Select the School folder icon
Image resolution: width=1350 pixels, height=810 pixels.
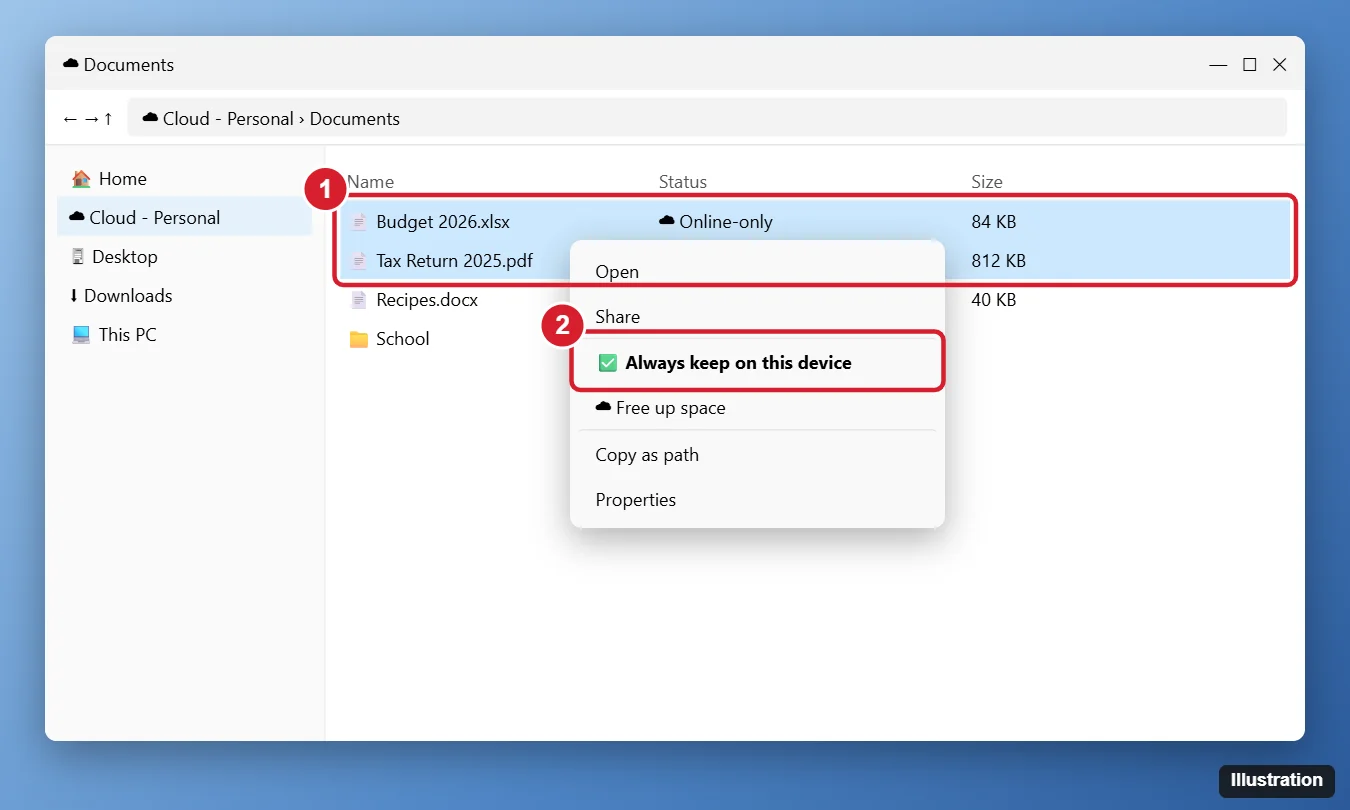pyautogui.click(x=359, y=339)
